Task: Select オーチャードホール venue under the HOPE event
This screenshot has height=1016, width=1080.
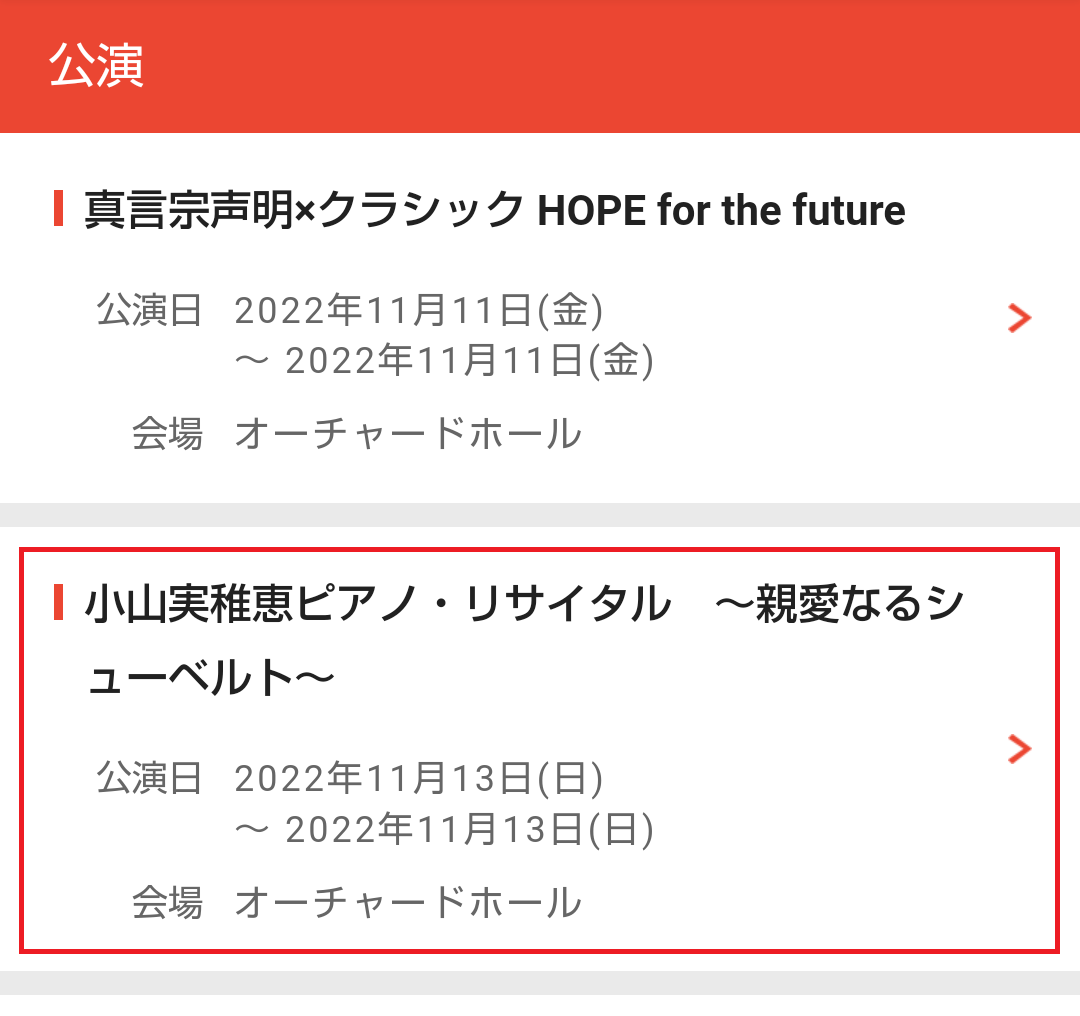Action: click(x=407, y=435)
